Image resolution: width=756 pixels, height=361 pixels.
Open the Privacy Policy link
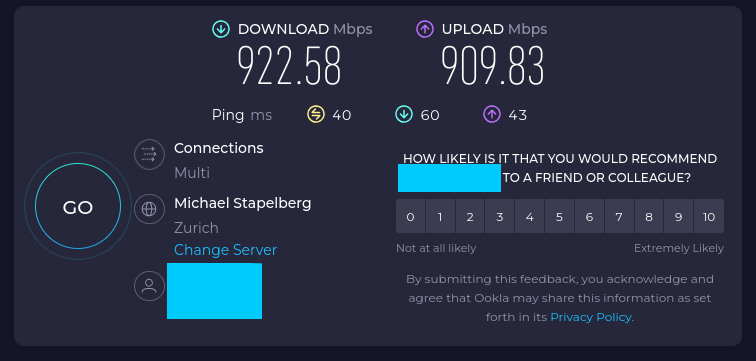591,317
